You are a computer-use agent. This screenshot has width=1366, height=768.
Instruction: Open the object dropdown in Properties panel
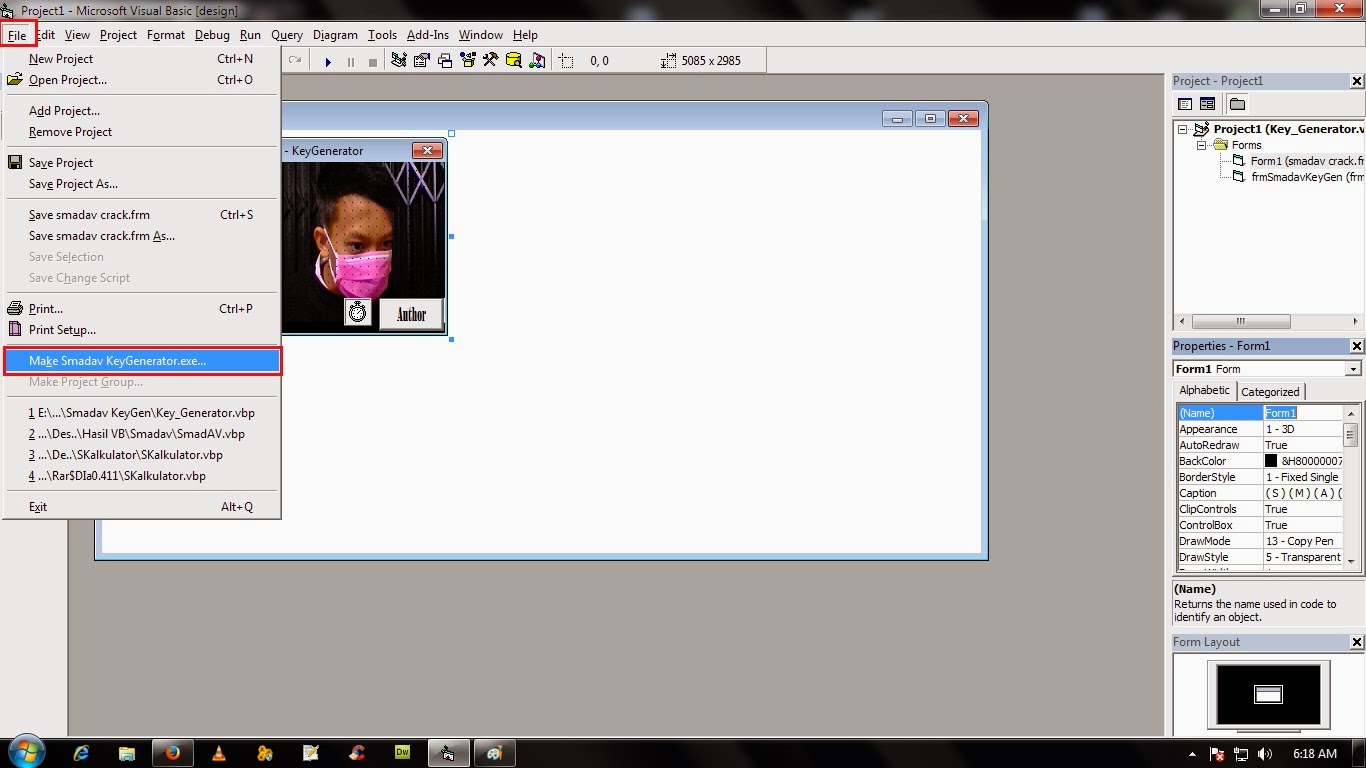pos(1353,369)
